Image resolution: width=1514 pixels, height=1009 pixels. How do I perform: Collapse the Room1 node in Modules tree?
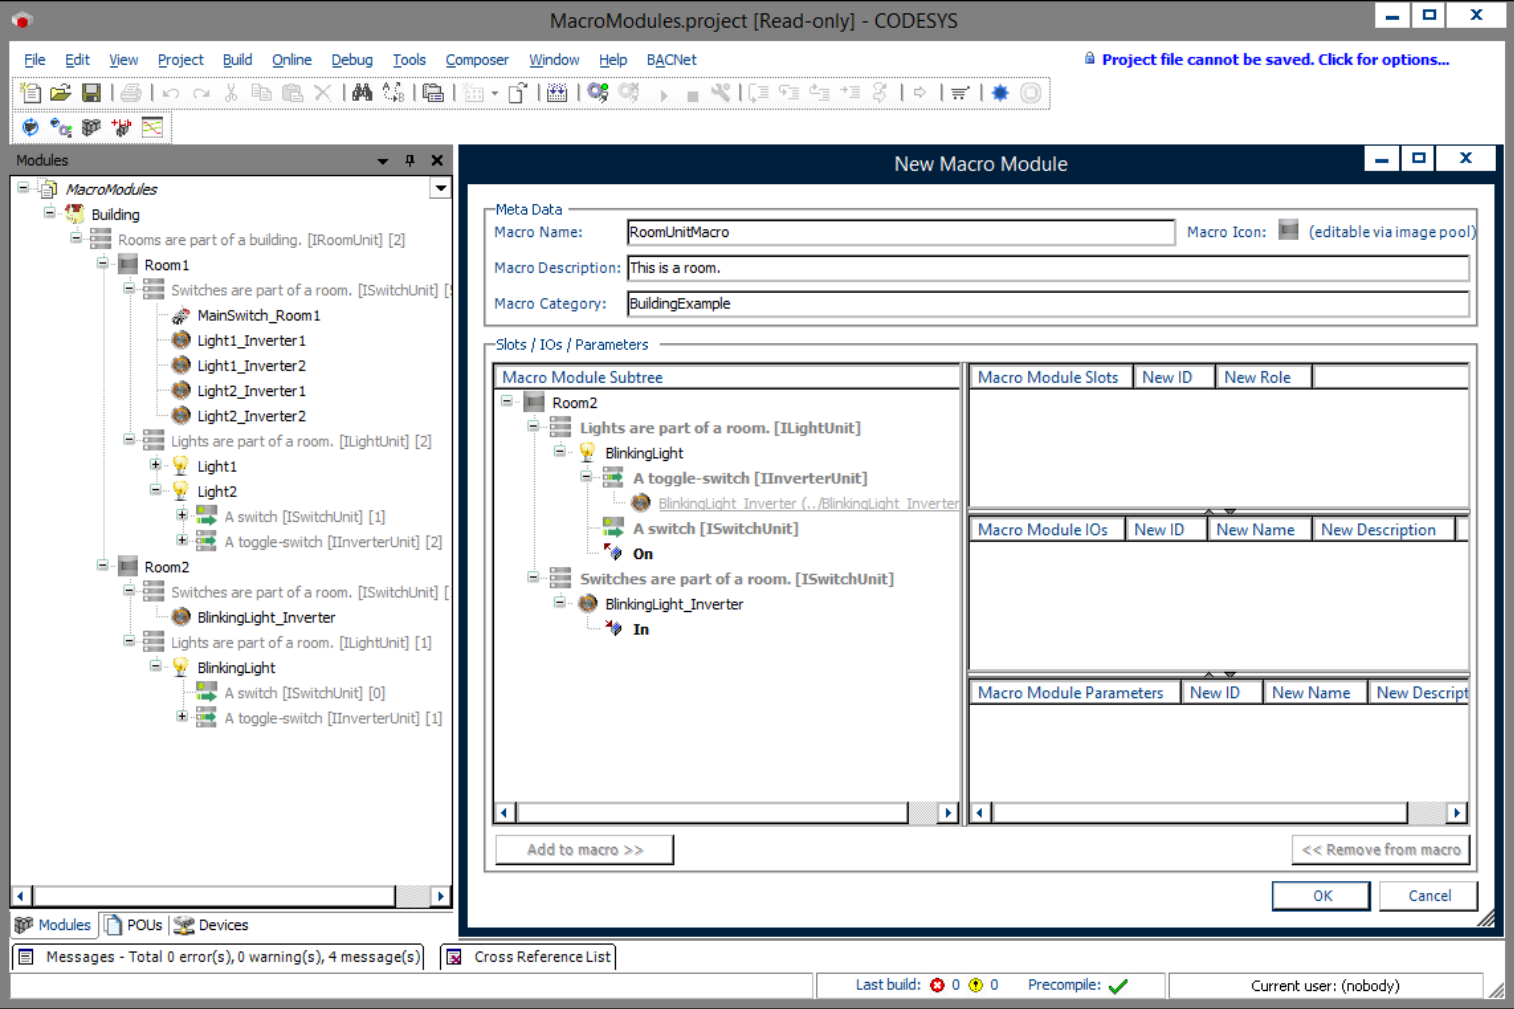103,264
